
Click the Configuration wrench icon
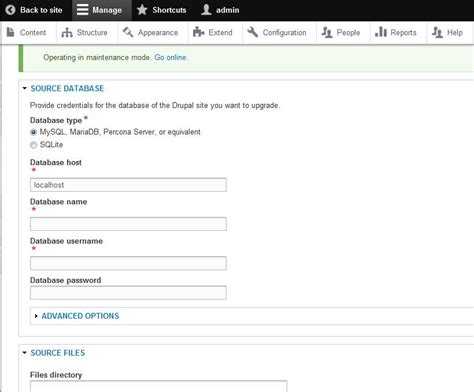253,32
